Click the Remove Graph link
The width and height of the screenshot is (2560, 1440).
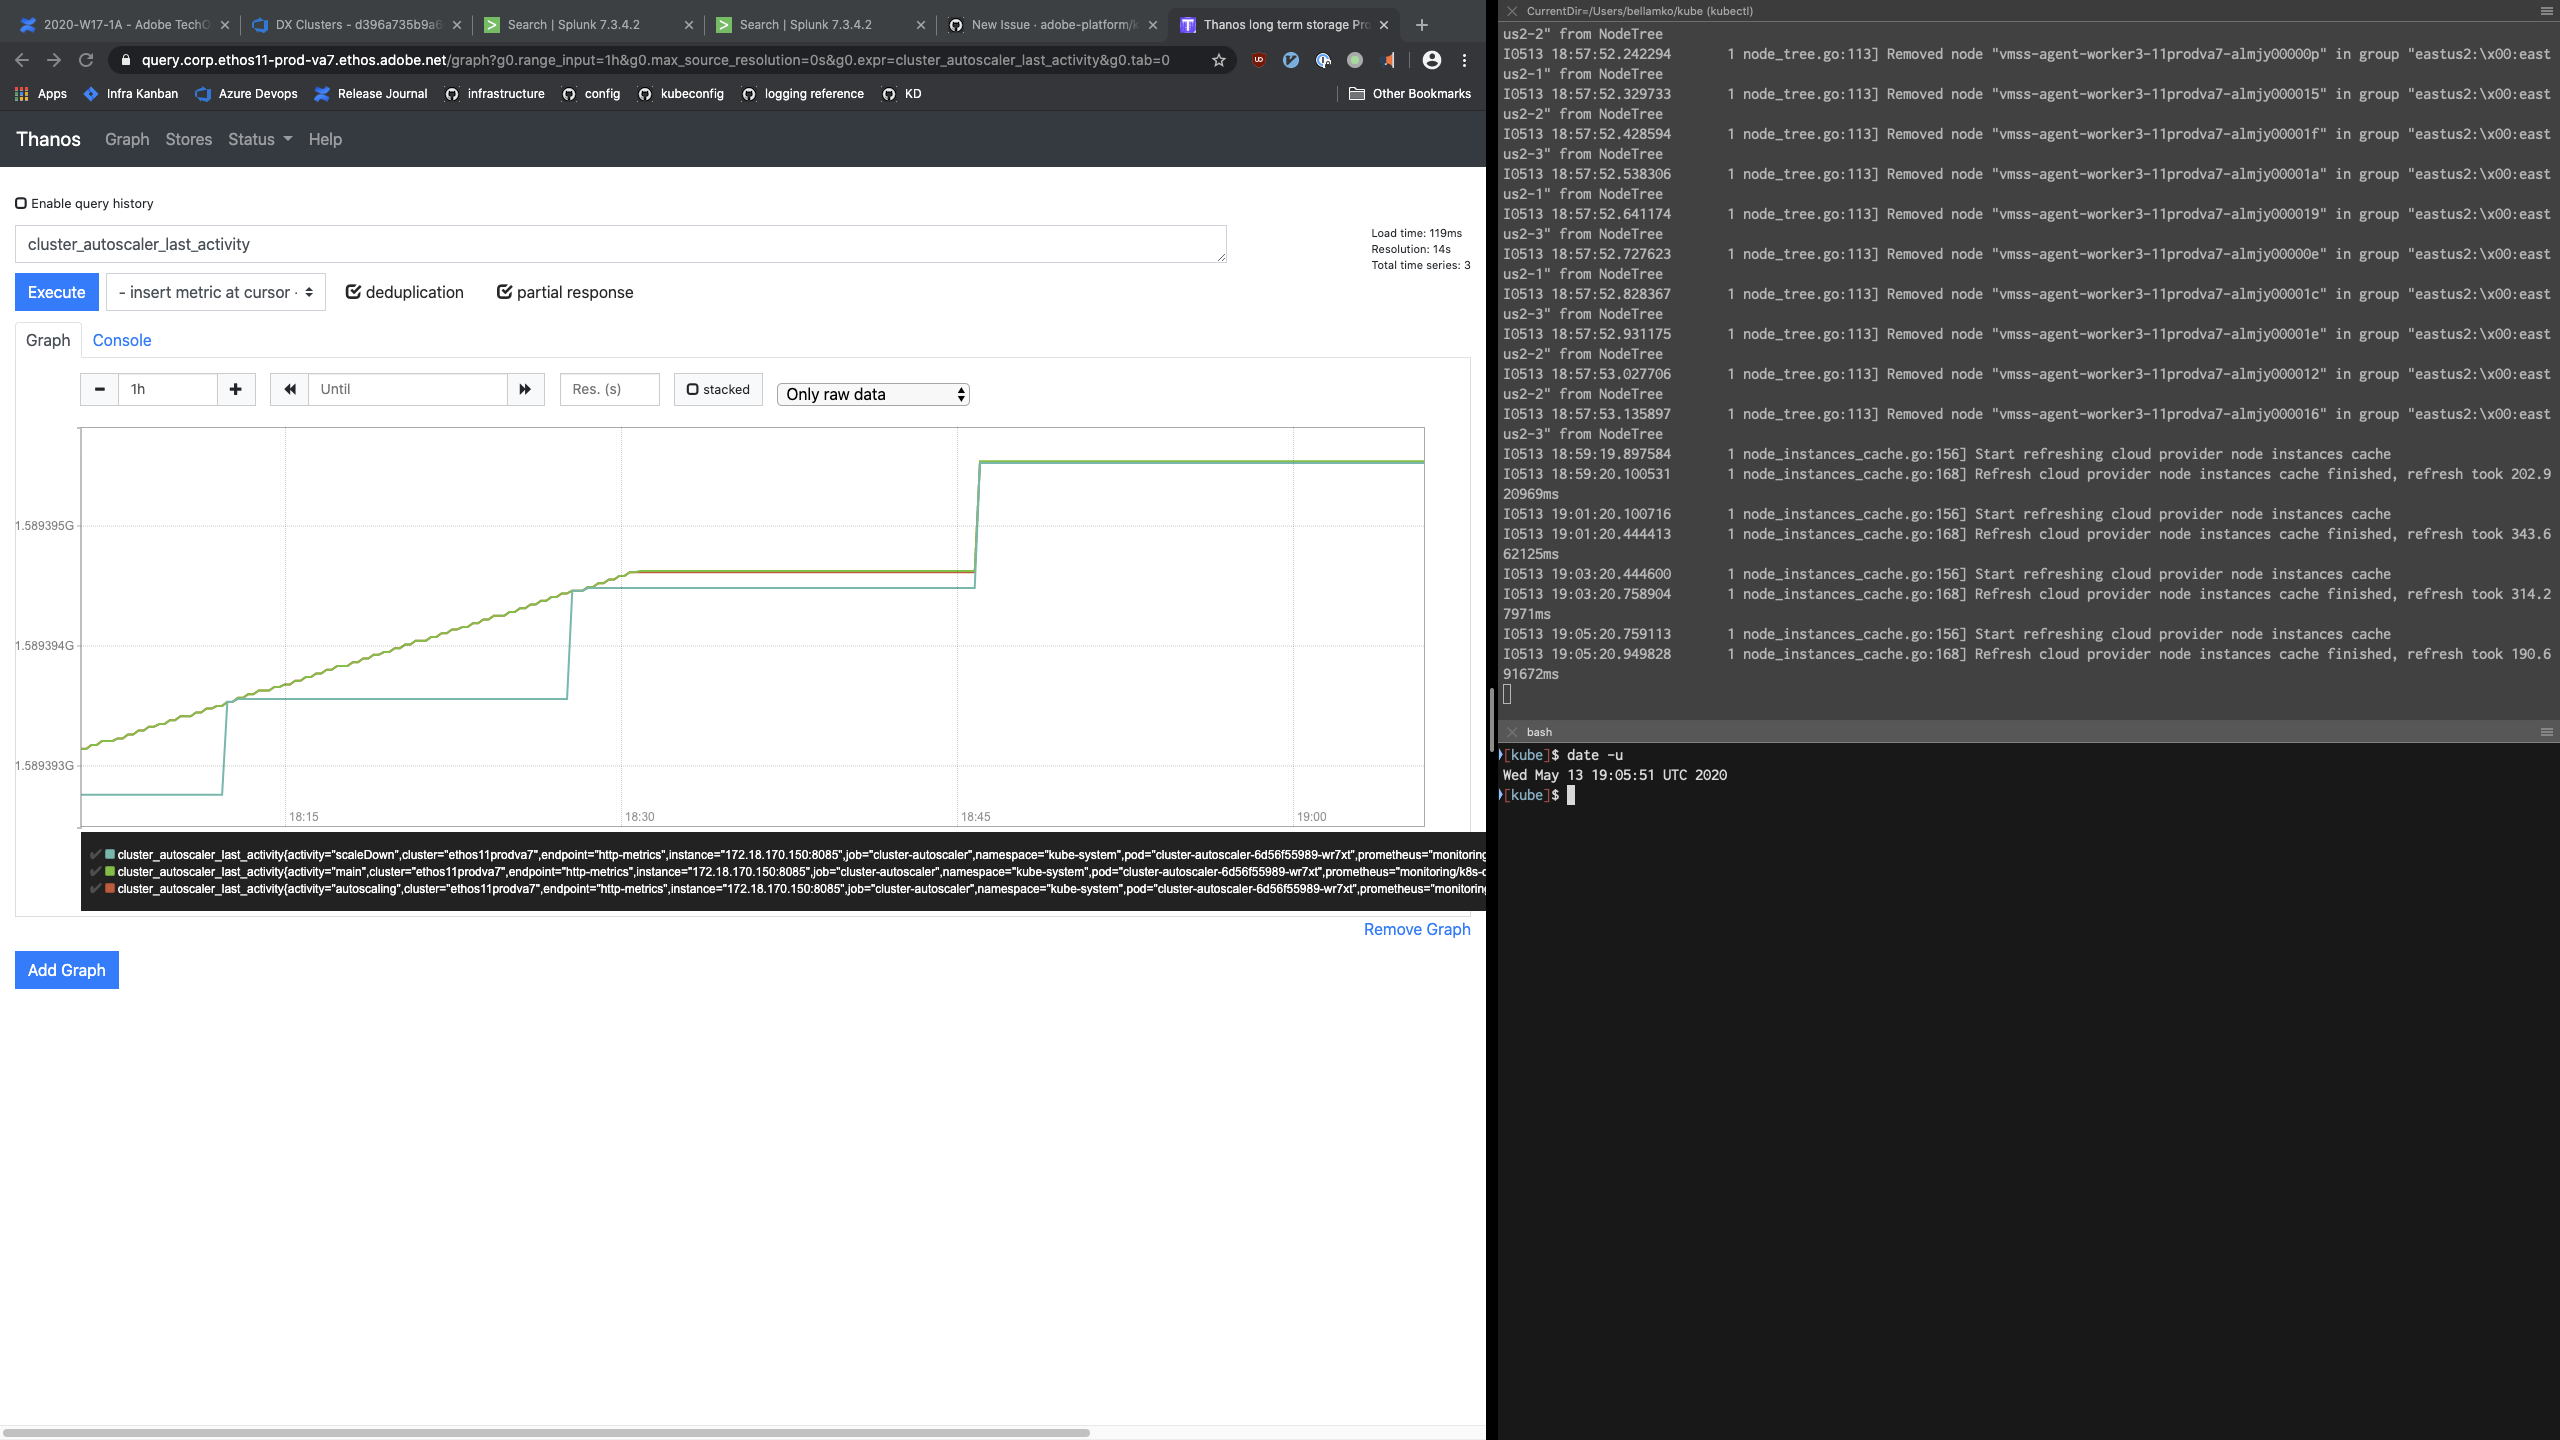[1416, 929]
